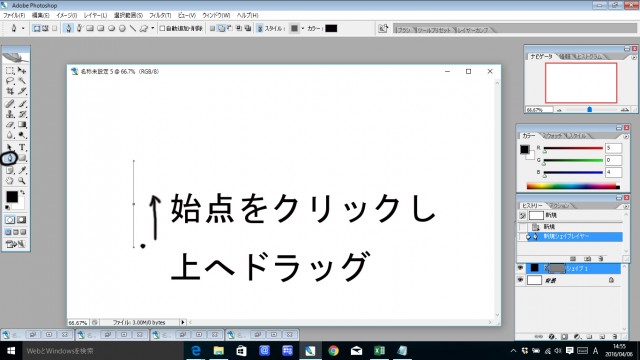Click the Jump to ImageReady icon

[16, 244]
